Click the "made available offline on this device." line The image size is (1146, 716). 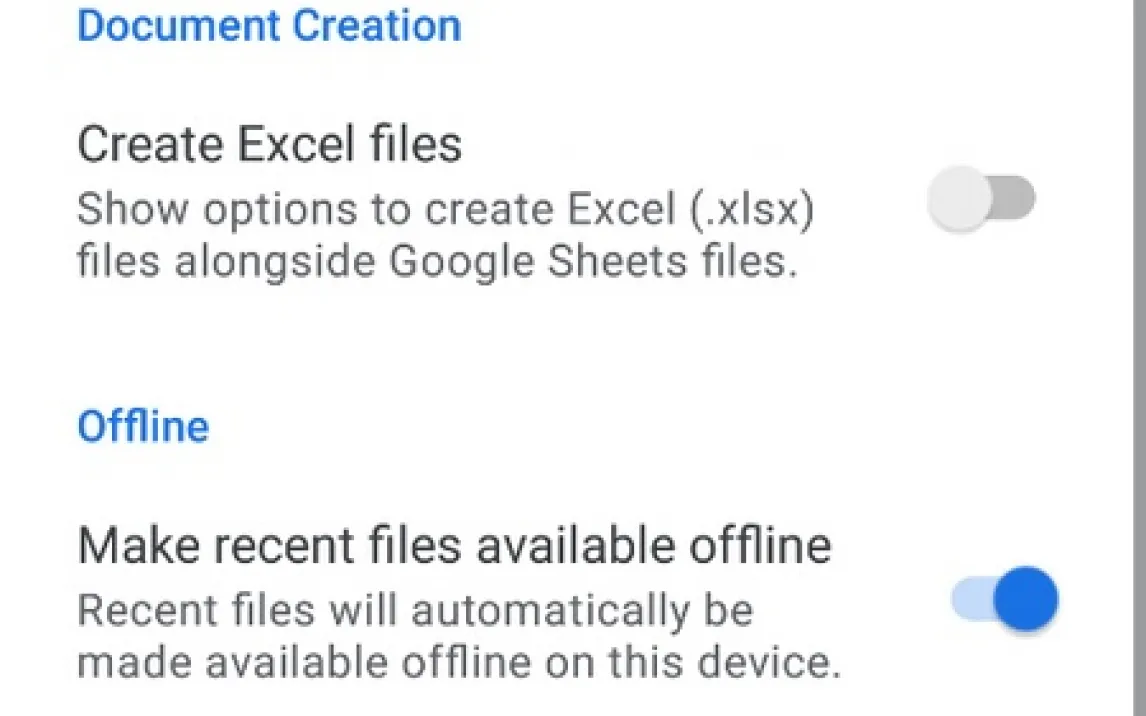[x=457, y=663]
